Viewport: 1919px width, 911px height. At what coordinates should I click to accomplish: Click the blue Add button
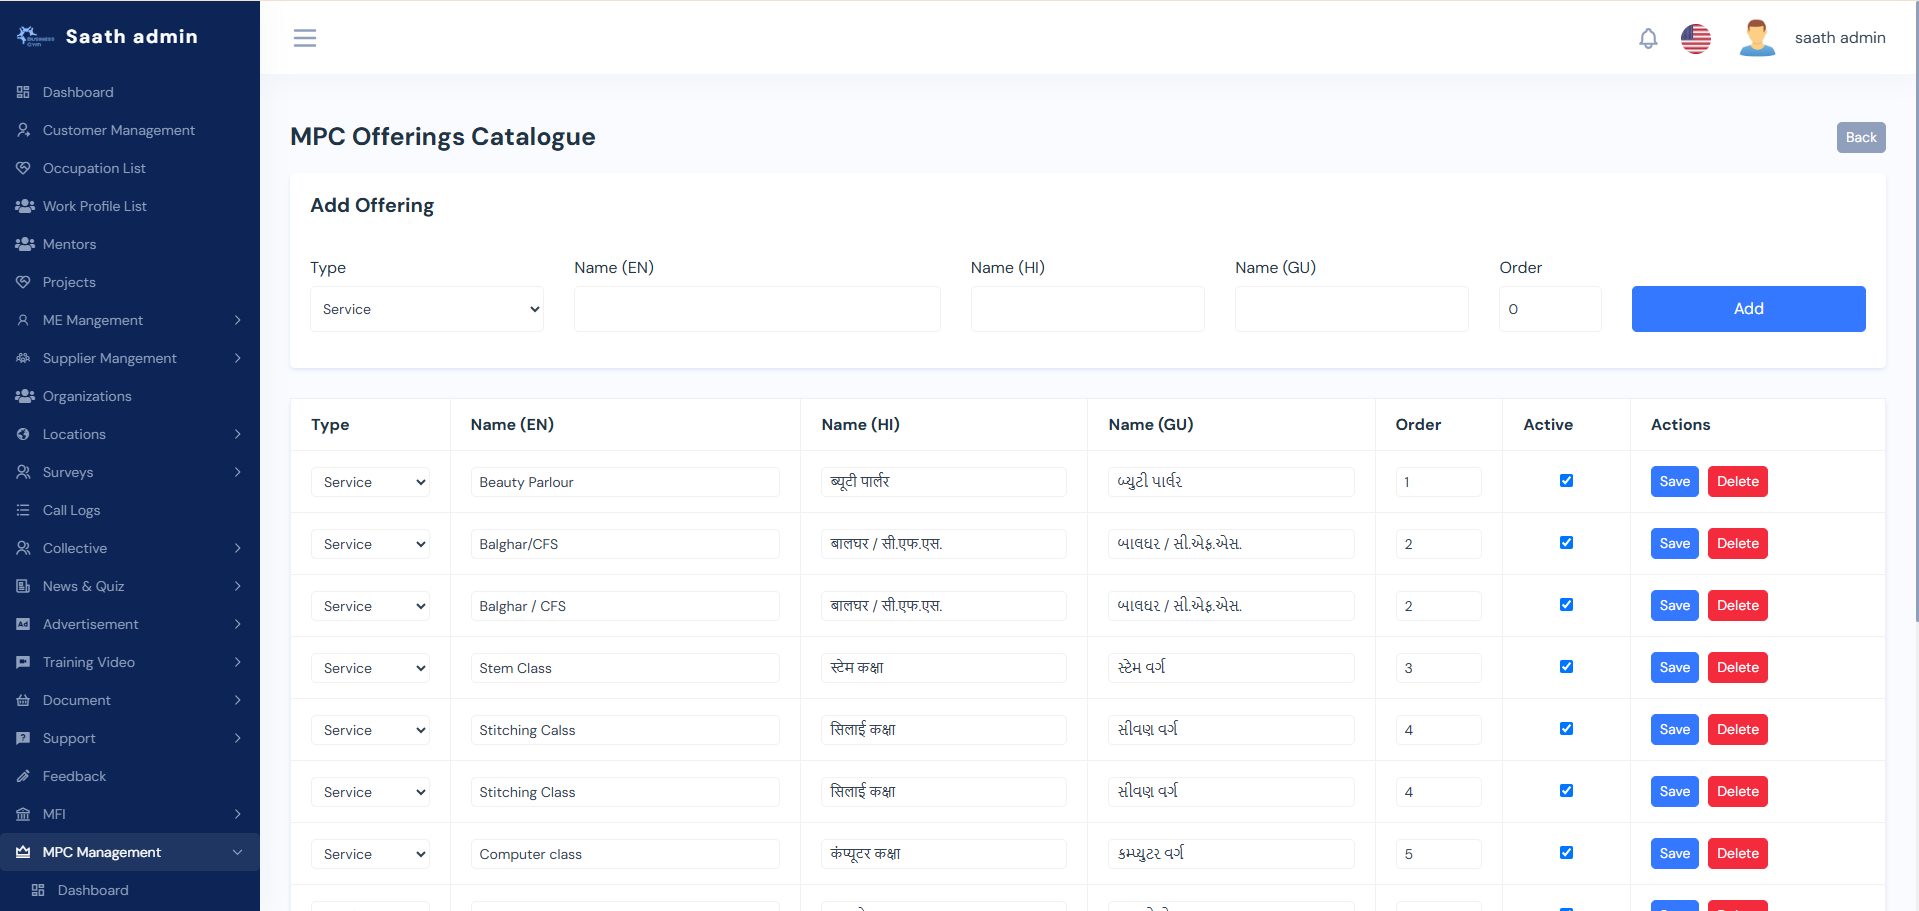1748,309
